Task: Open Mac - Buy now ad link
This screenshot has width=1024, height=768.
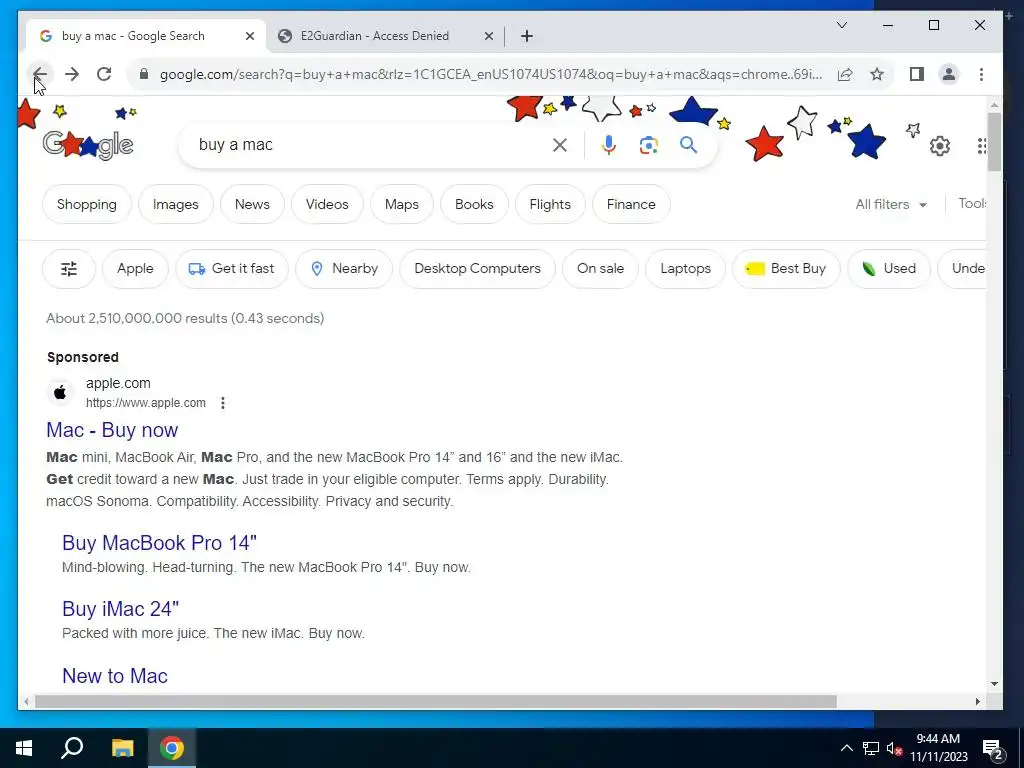Action: click(112, 430)
